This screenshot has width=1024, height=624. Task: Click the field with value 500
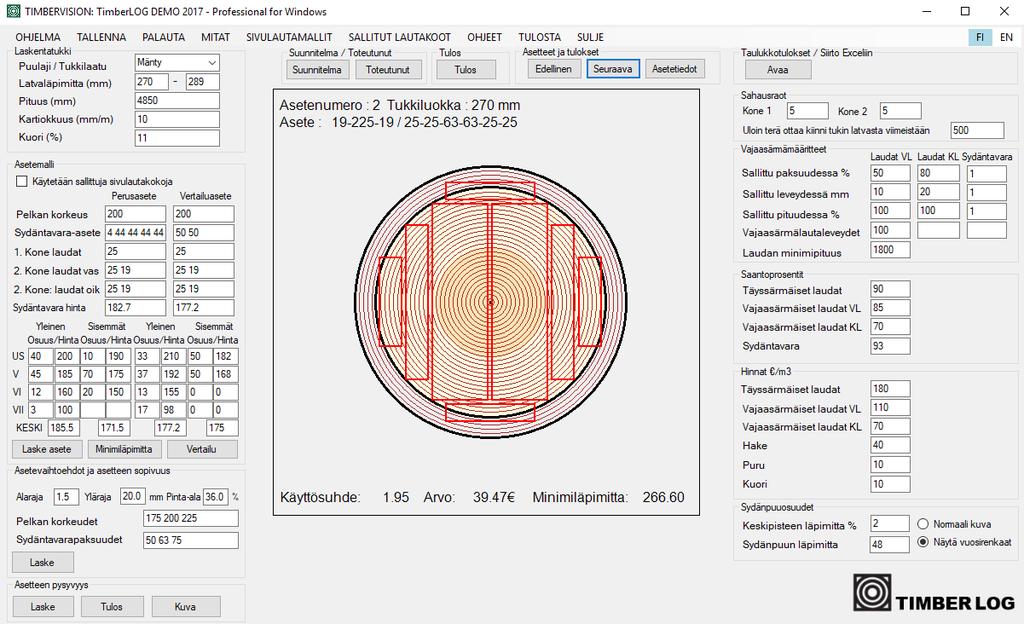[x=977, y=131]
